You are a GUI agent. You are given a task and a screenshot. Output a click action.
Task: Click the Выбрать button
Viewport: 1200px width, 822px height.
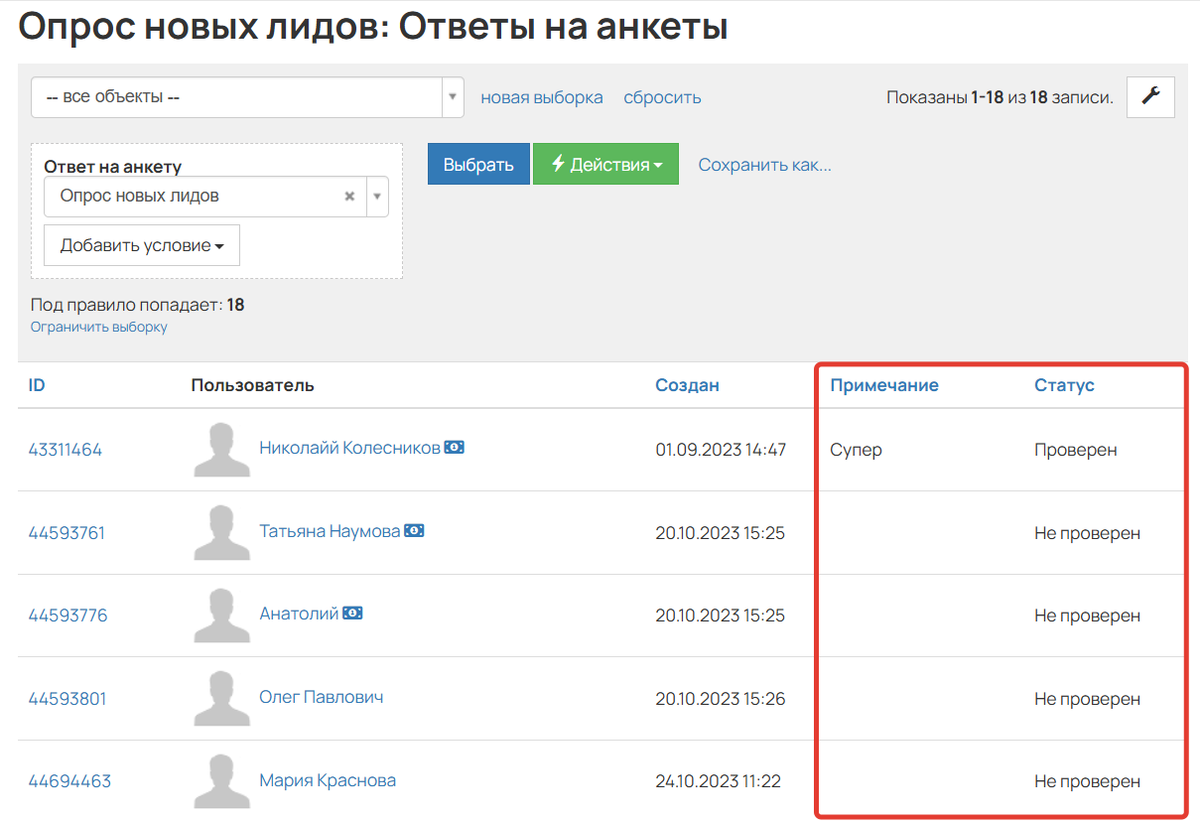pyautogui.click(x=478, y=163)
